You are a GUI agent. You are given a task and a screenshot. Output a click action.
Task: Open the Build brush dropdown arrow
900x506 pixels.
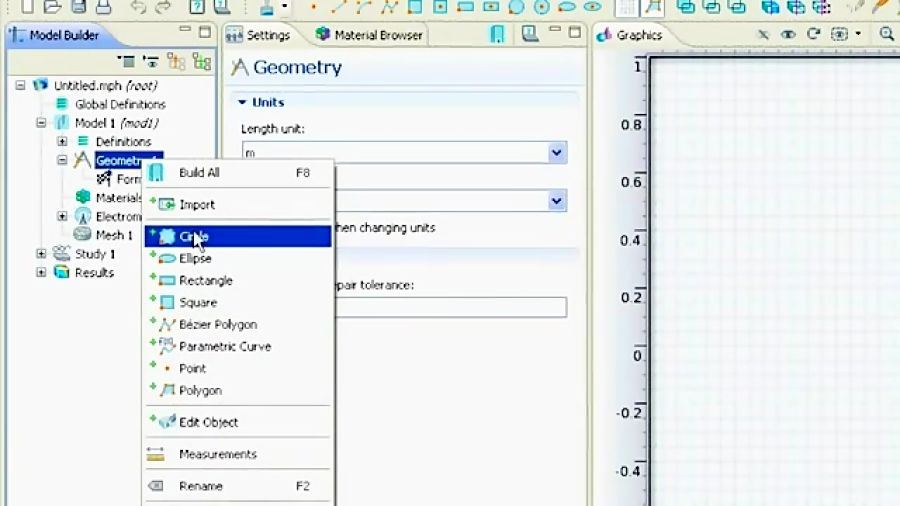(284, 7)
